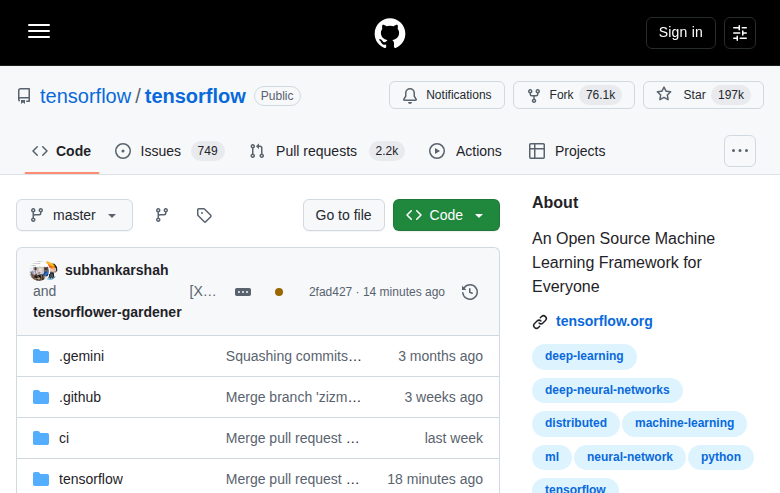Open subhankarshah profile link

[117, 270]
